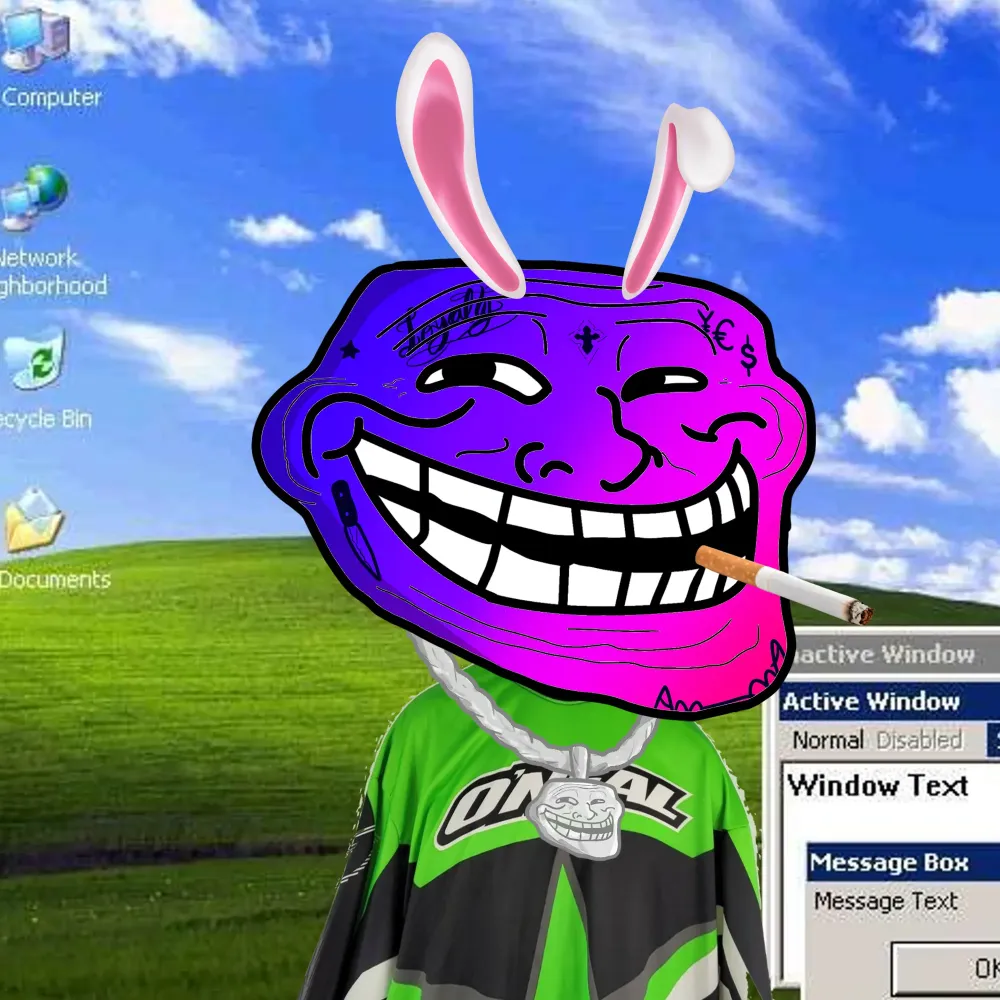
Task: Select the Computer icon label text
Action: [51, 98]
